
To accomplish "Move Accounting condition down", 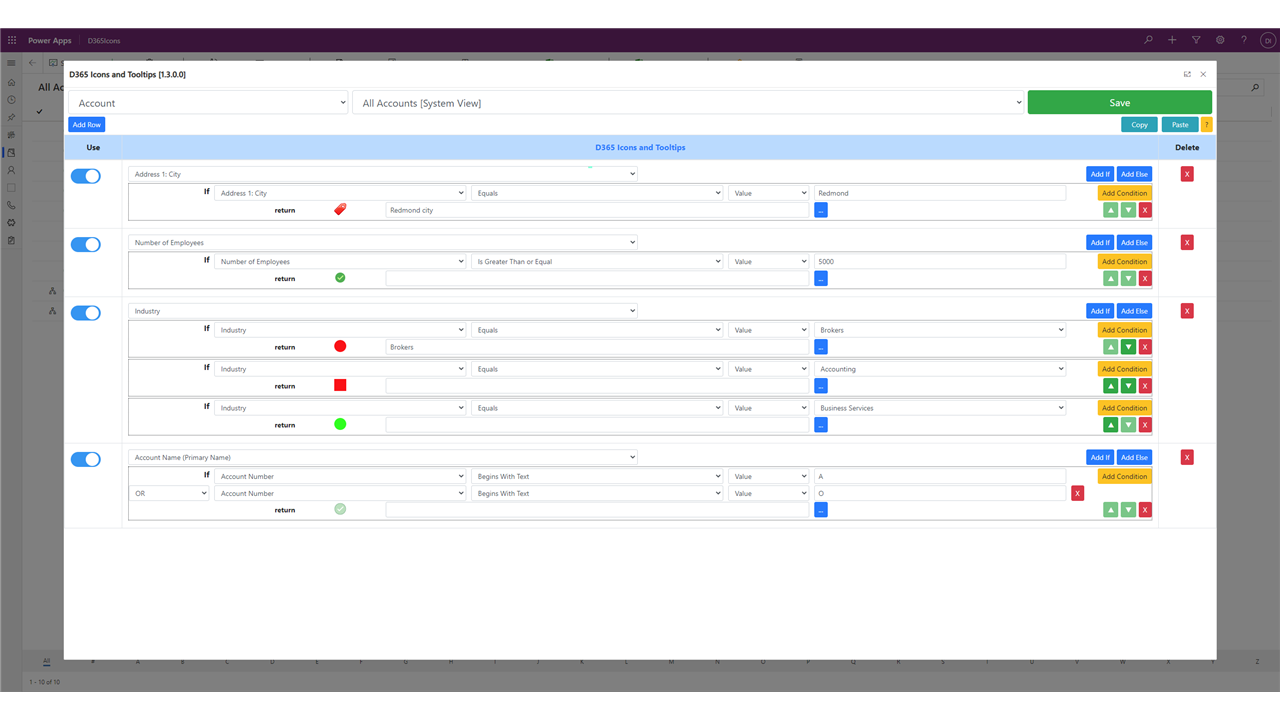I will tap(1128, 386).
